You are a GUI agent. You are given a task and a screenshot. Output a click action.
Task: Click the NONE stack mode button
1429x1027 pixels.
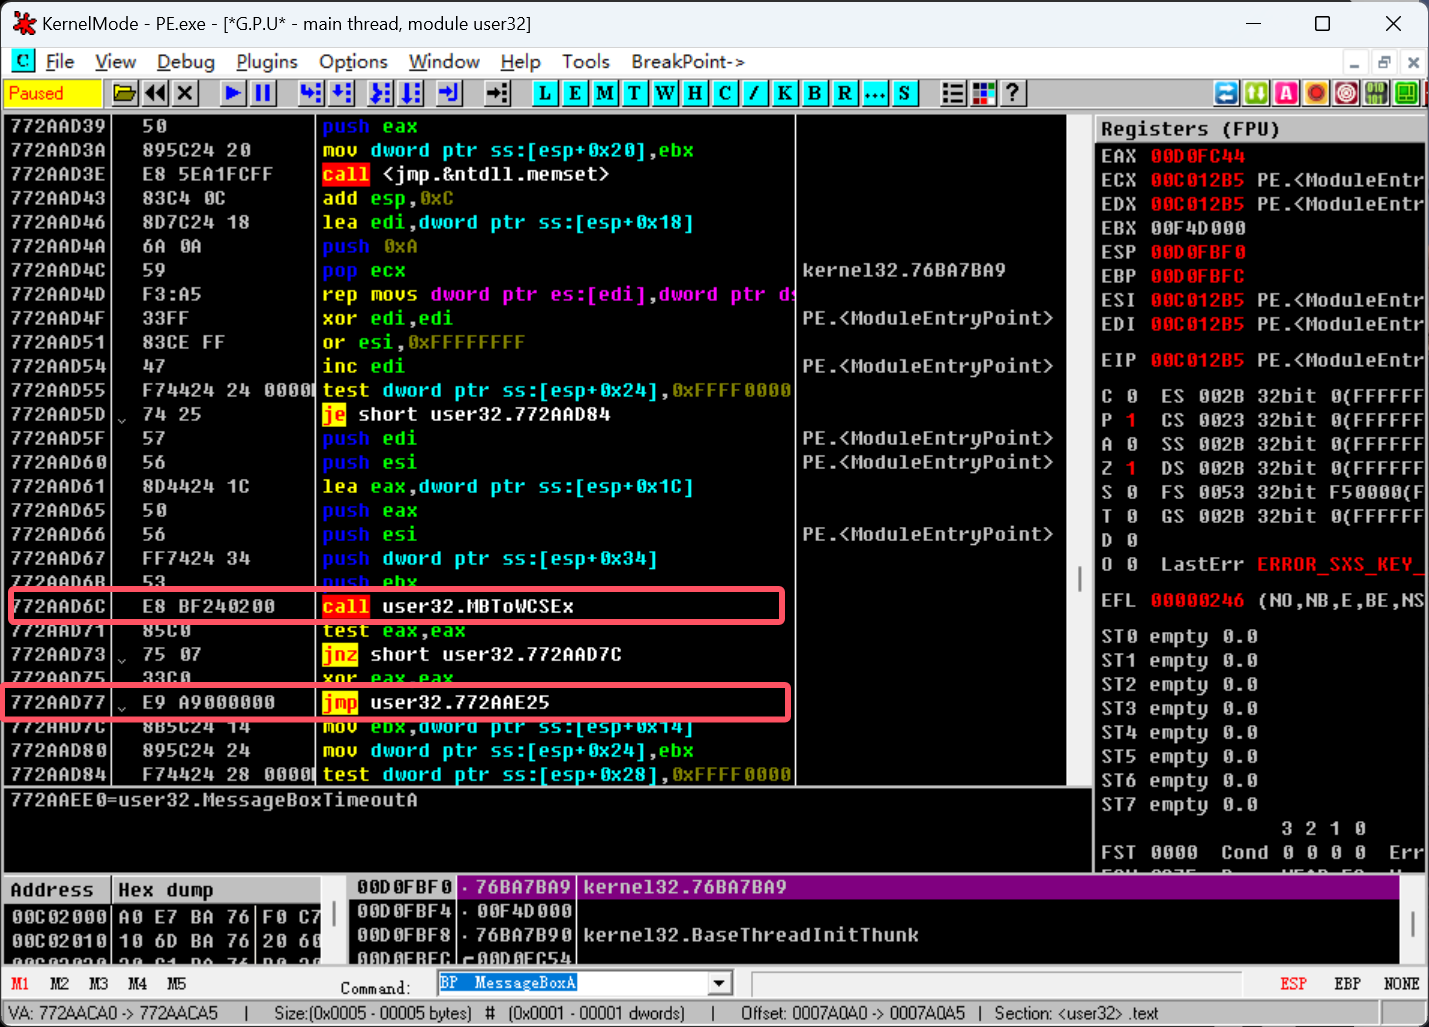[x=1401, y=984]
